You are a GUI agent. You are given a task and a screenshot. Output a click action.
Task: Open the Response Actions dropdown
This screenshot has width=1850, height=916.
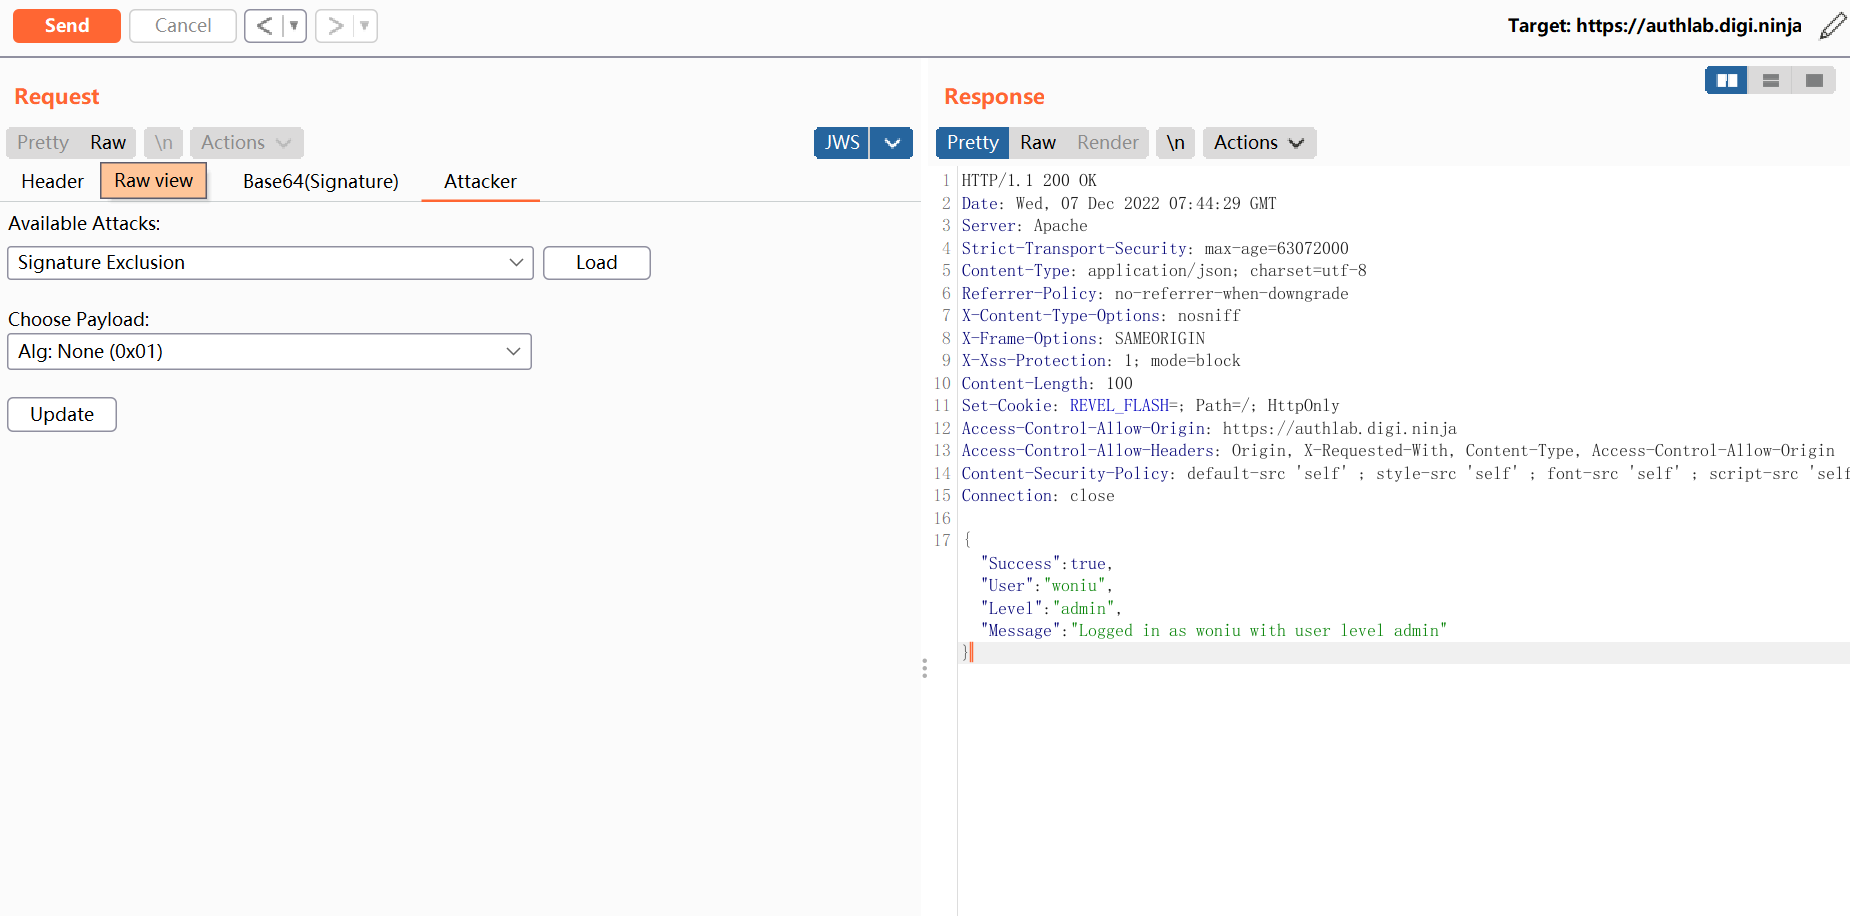[x=1259, y=143]
